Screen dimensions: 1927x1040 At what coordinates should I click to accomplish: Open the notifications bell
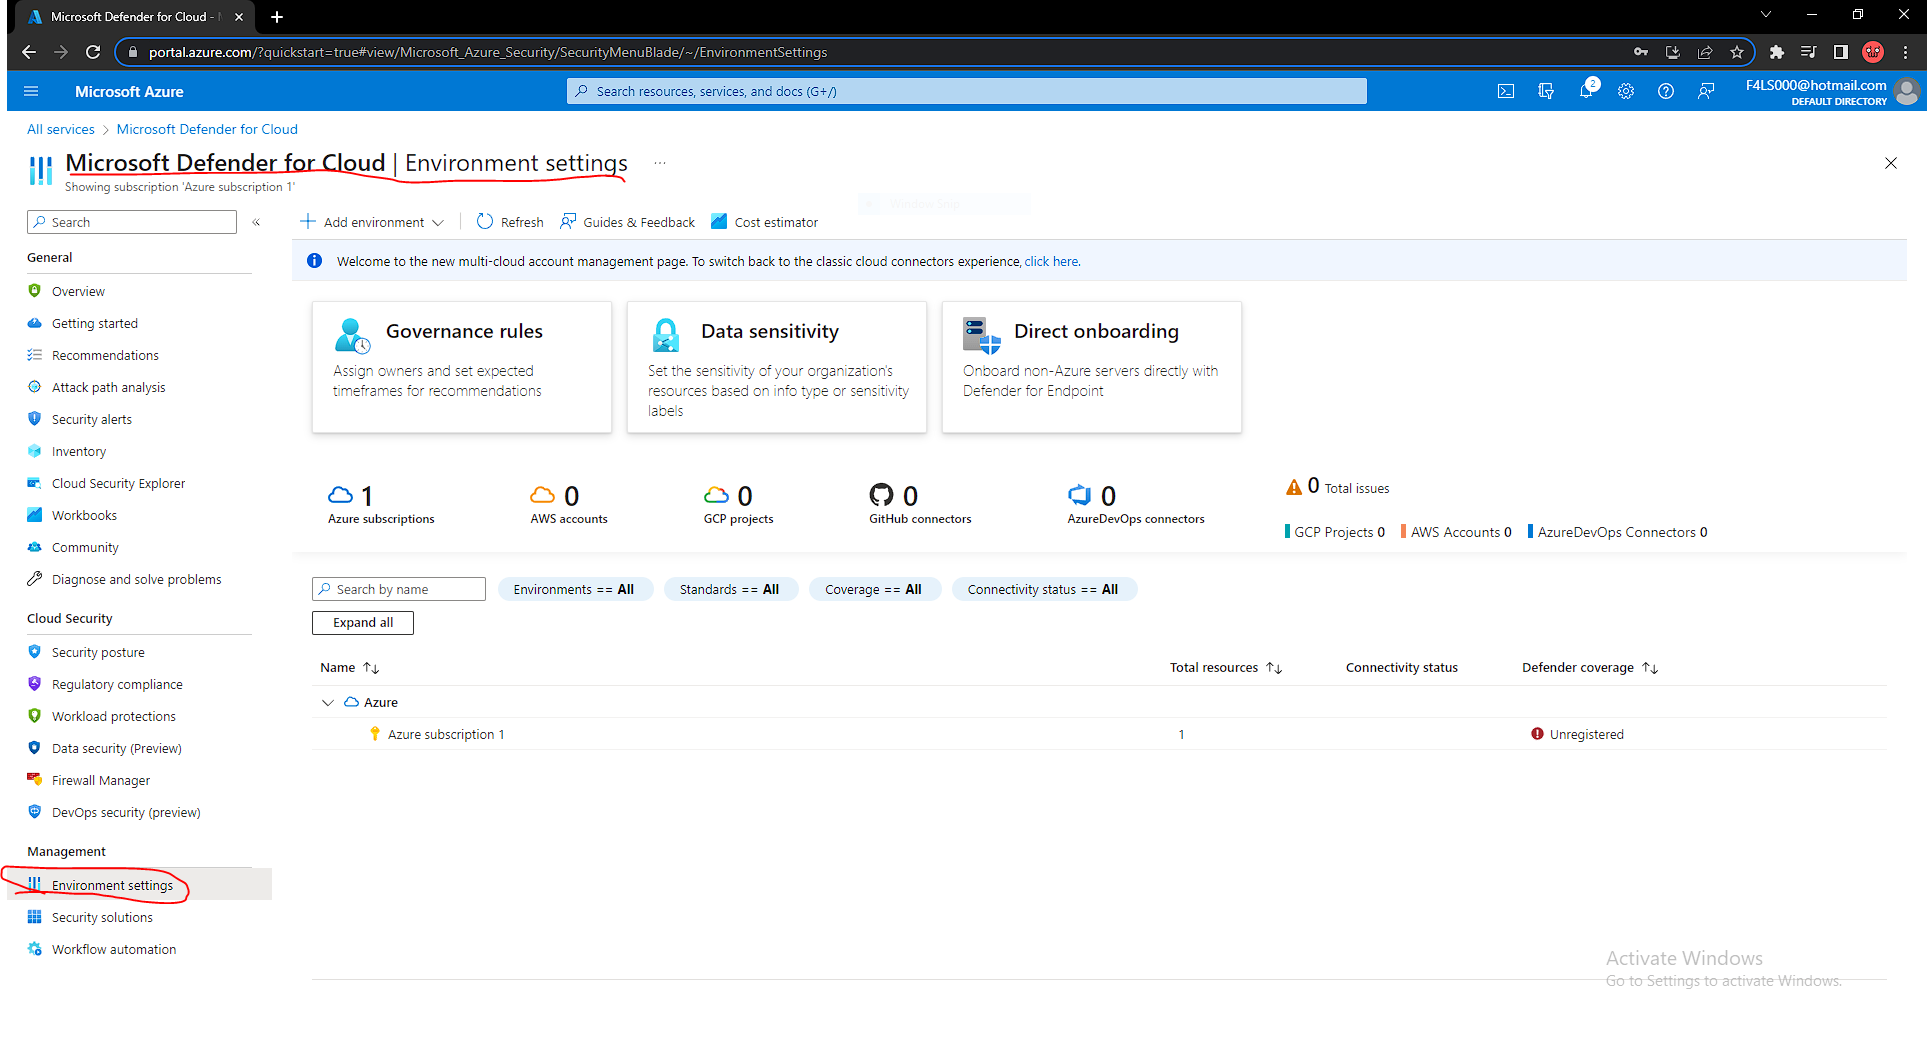[1586, 91]
